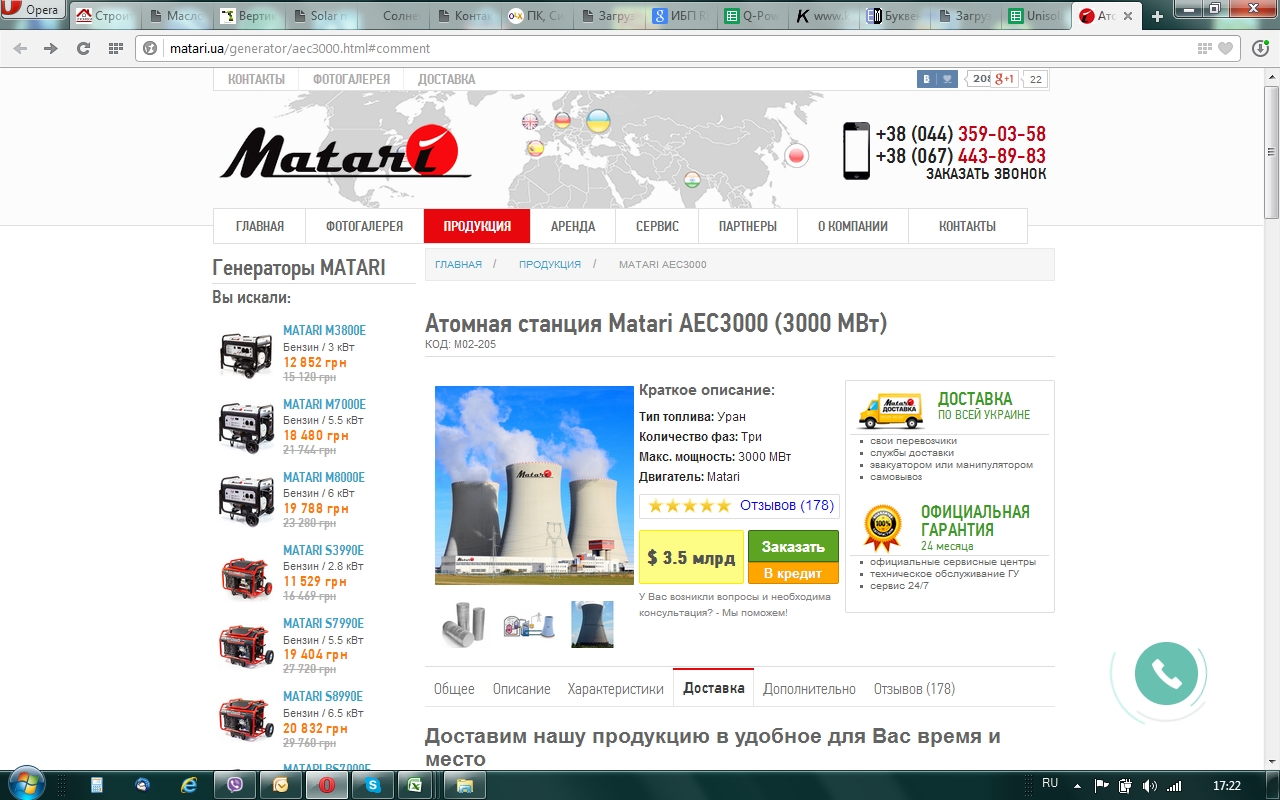Open a new browser tab with plus
The width and height of the screenshot is (1280, 800).
1157,16
